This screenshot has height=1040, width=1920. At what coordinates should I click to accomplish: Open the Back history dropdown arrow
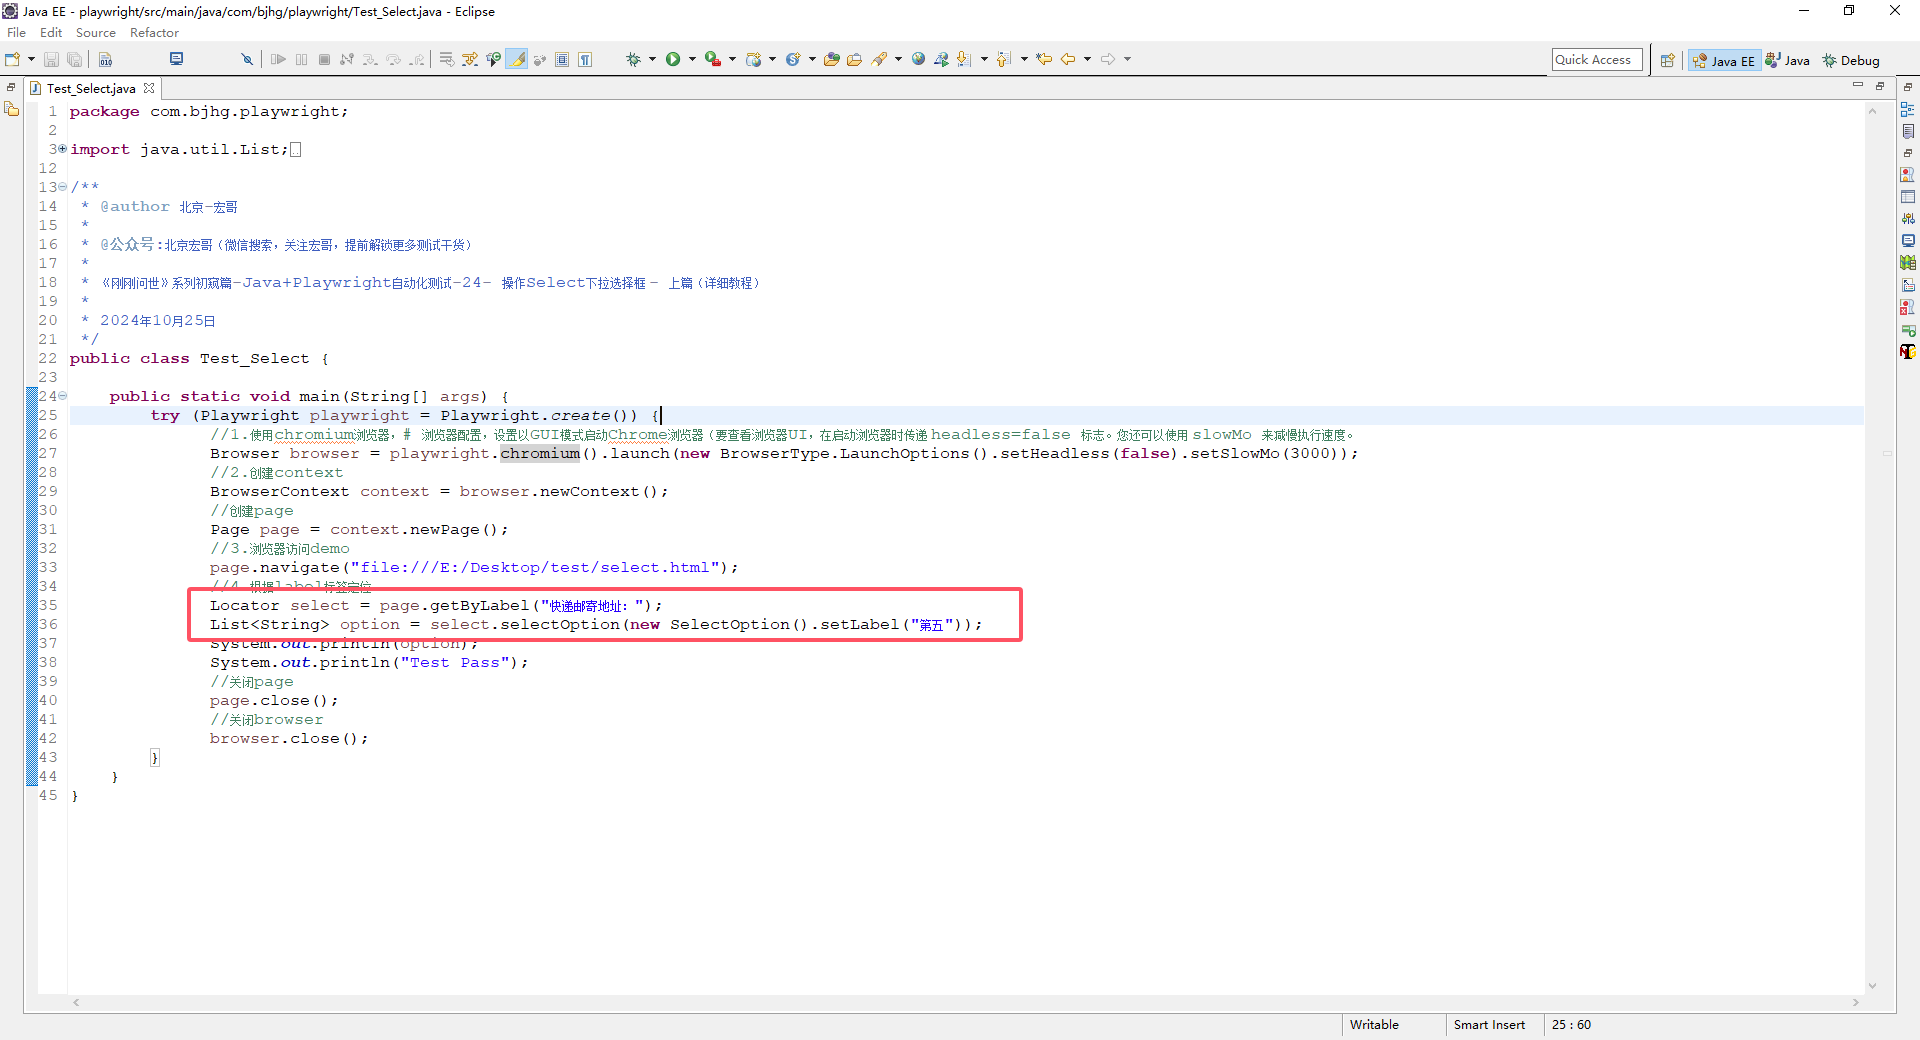pyautogui.click(x=1087, y=59)
